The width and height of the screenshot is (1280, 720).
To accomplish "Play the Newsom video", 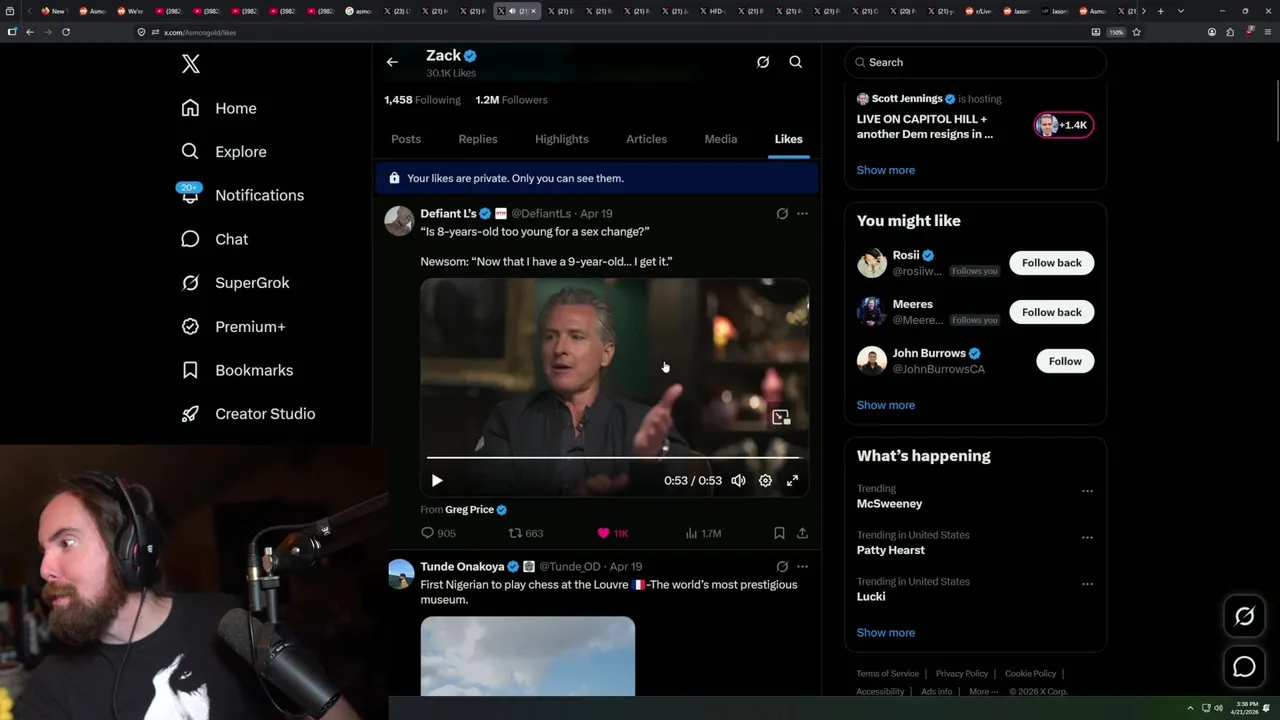I will 437,481.
